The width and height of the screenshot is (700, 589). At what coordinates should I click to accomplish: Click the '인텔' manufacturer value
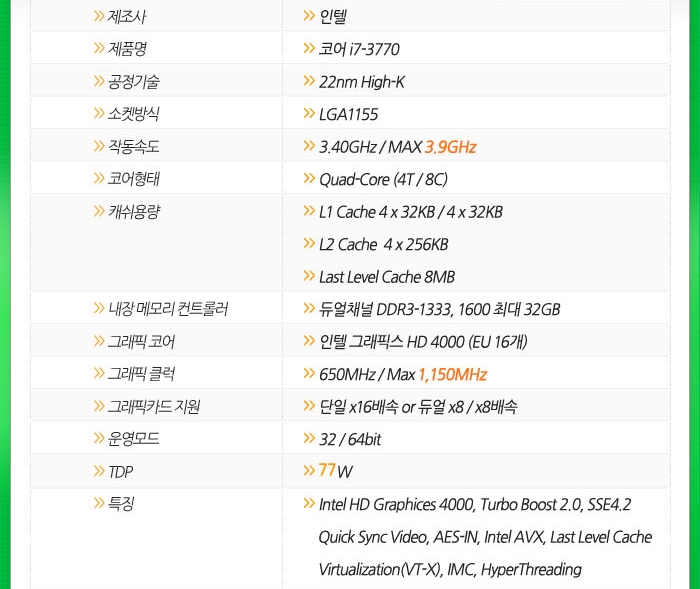333,17
